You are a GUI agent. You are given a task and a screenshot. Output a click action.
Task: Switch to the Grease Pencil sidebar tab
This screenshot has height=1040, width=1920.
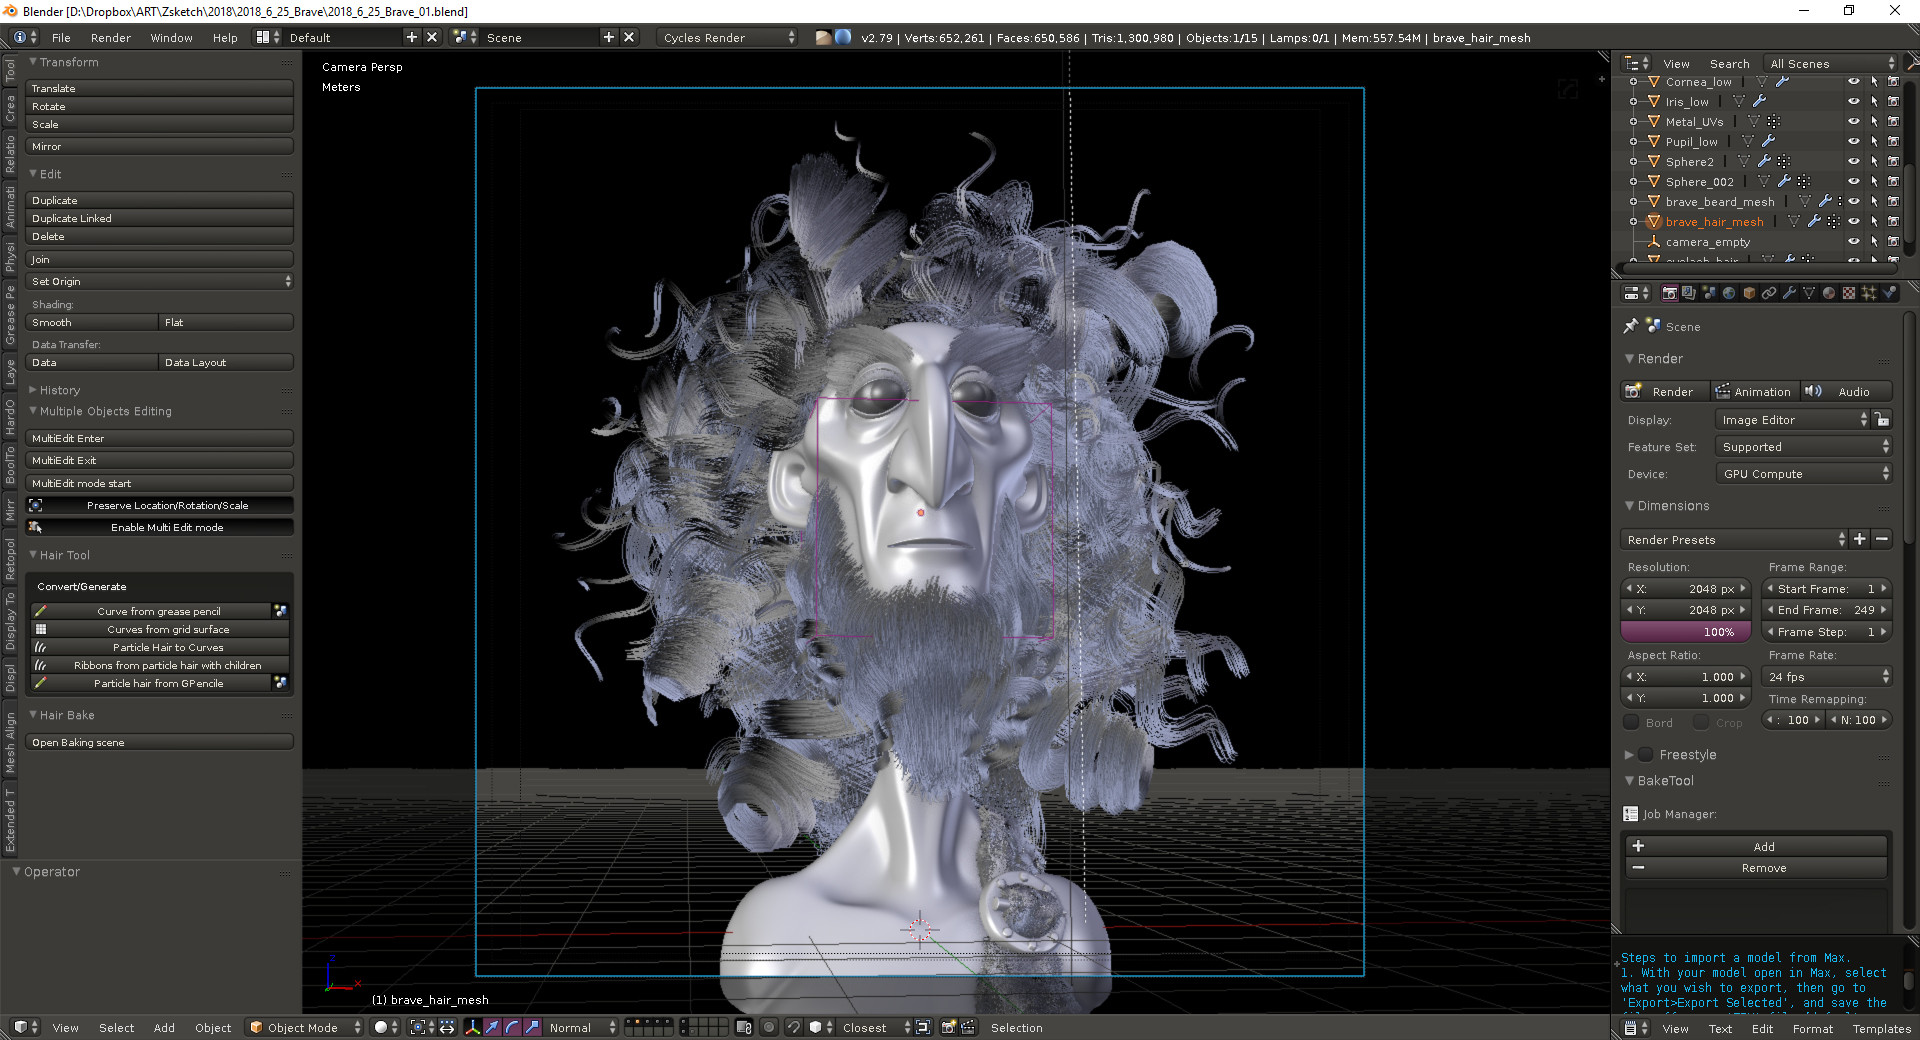pos(10,315)
